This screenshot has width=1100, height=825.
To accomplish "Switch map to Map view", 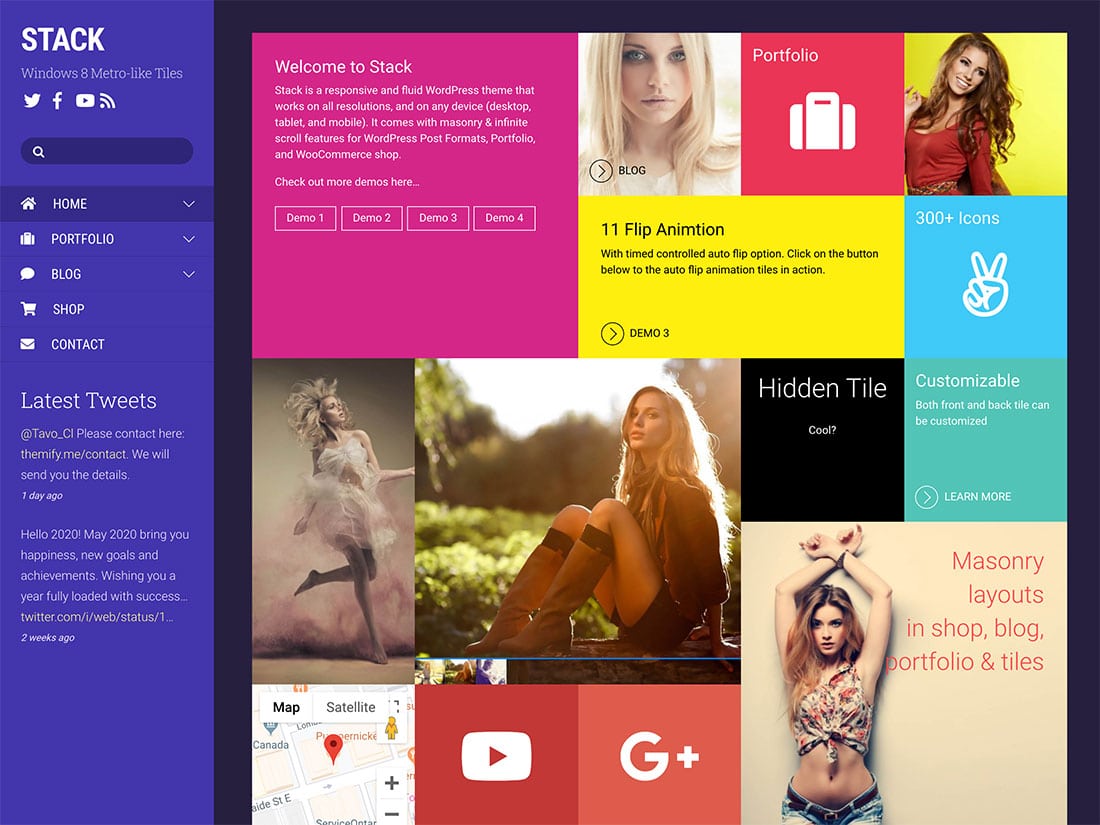I will (286, 707).
